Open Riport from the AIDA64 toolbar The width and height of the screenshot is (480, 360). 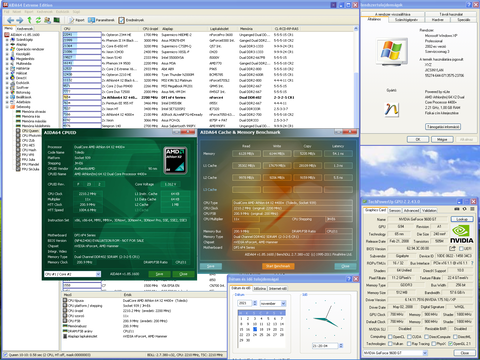click(x=77, y=20)
